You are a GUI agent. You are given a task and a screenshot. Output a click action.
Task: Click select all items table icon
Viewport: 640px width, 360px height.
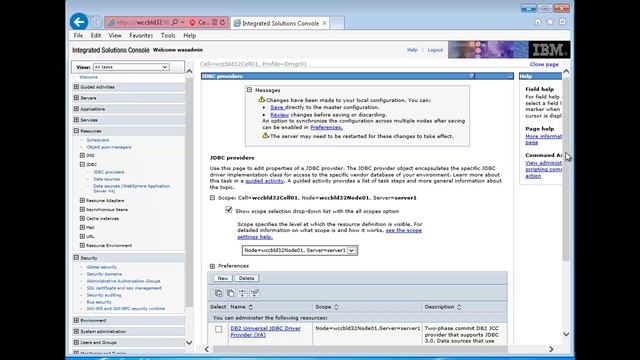coord(219,293)
